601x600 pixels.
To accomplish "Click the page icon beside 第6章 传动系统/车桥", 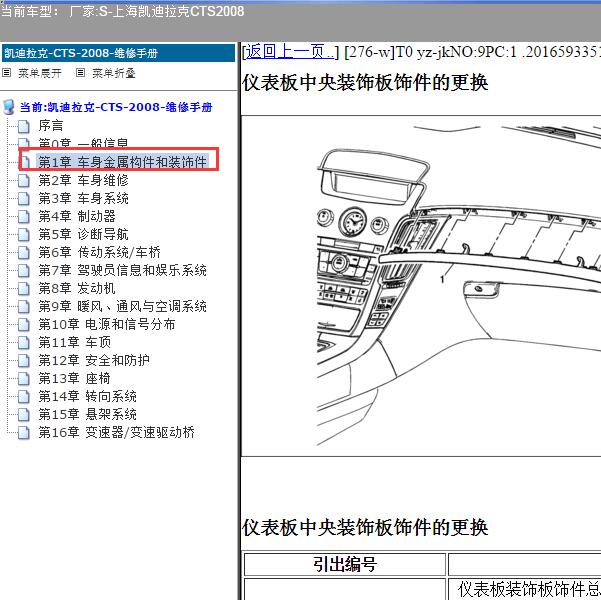I will pyautogui.click(x=24, y=253).
